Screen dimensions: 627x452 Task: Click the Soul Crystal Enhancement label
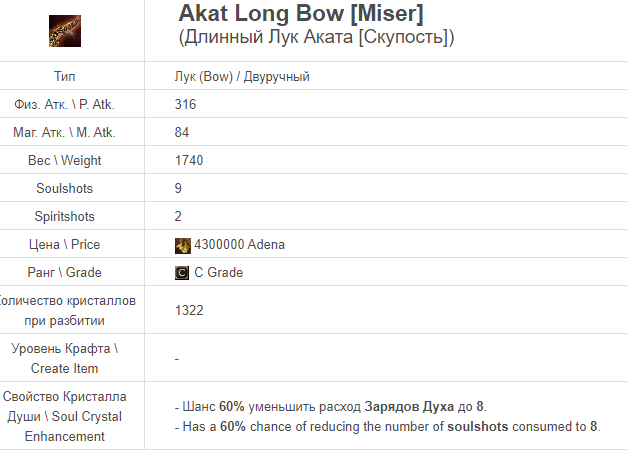pyautogui.click(x=64, y=416)
